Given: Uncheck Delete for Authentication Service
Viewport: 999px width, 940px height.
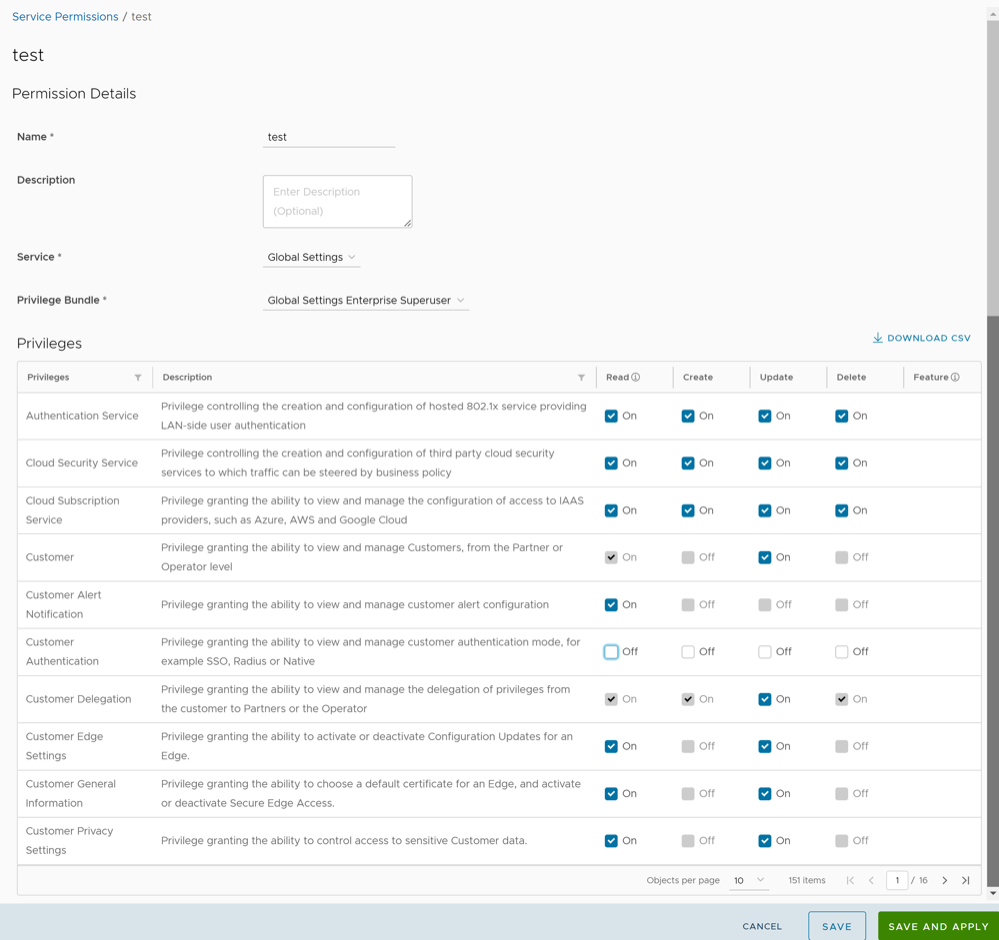Looking at the screenshot, I should (x=842, y=416).
